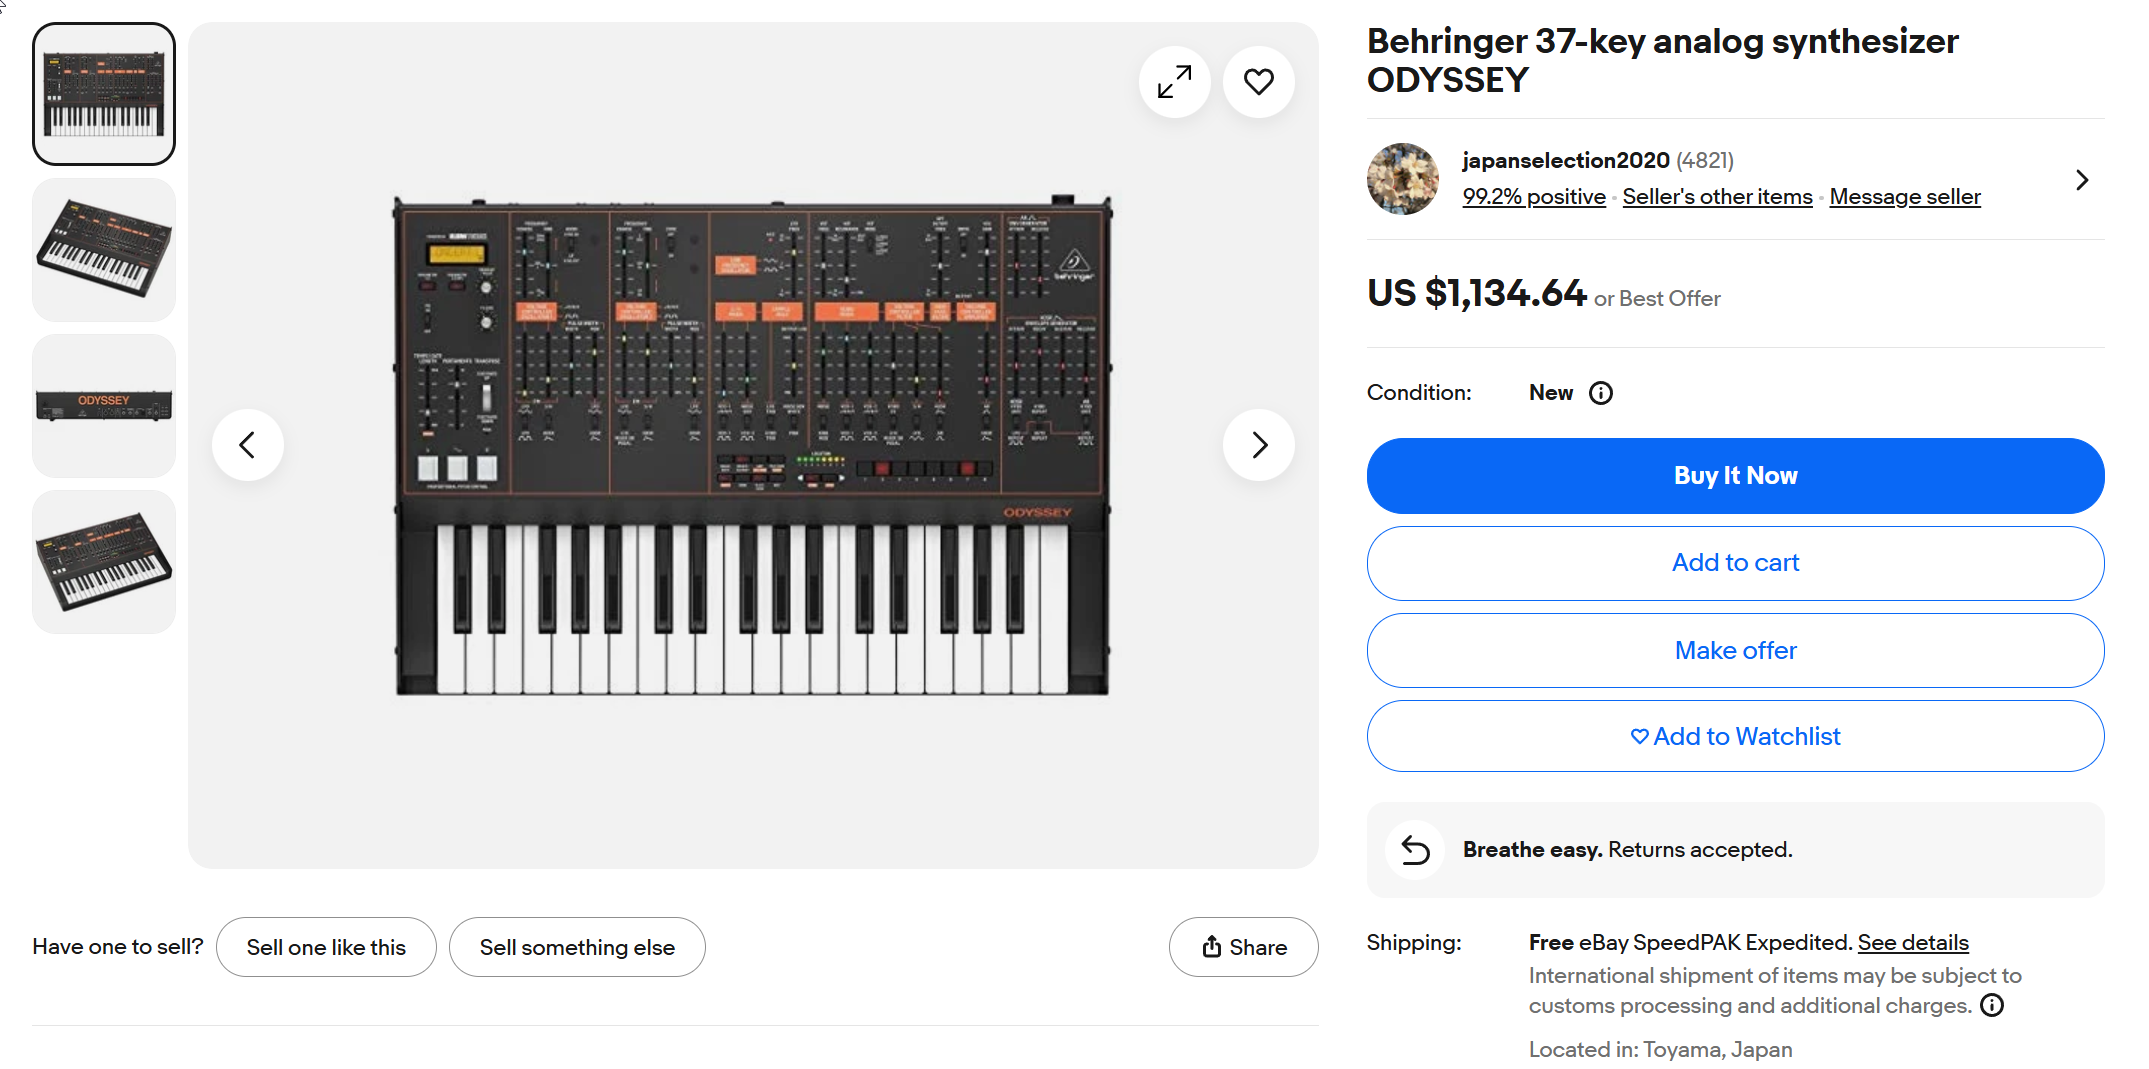Show the previous product image
Image resolution: width=2149 pixels, height=1069 pixels.
pyautogui.click(x=248, y=445)
